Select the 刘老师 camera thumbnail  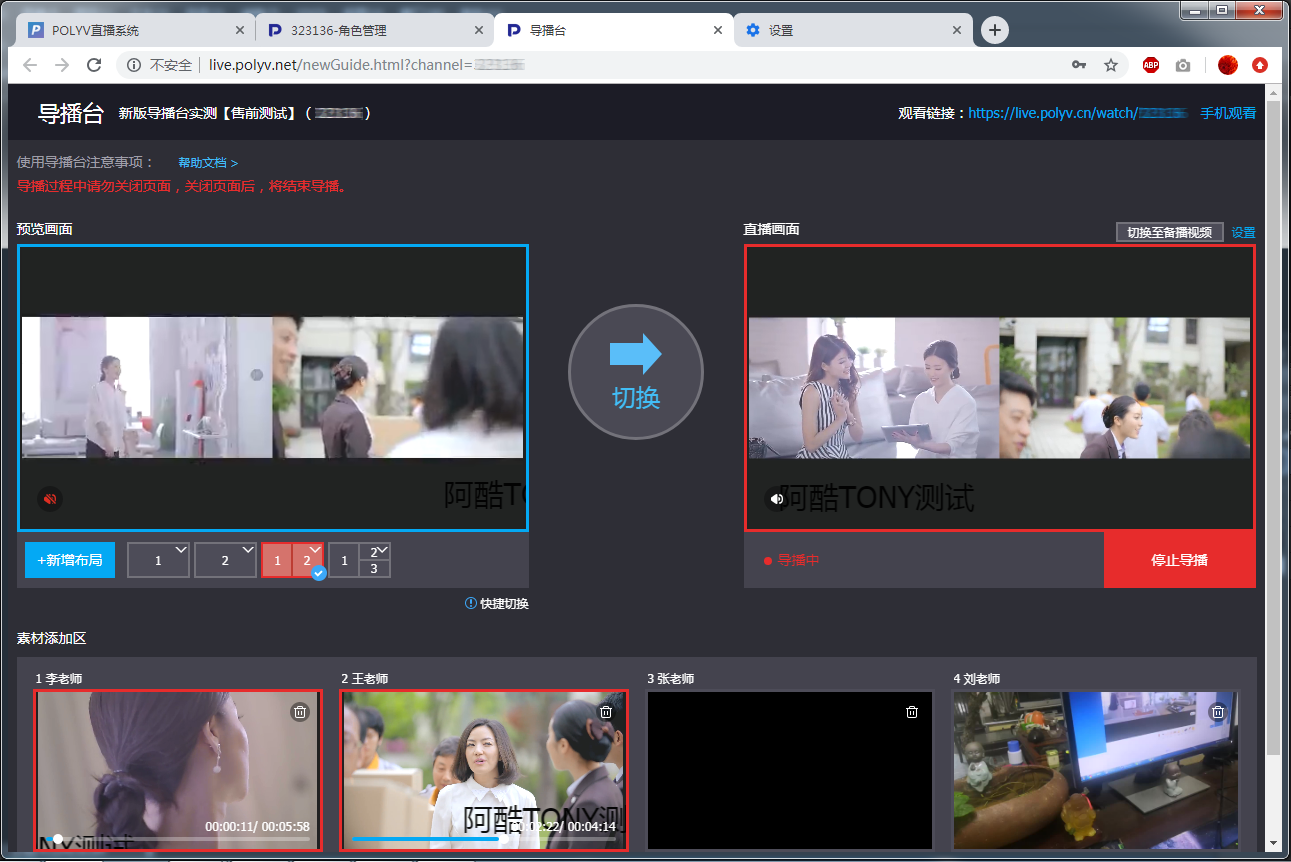pos(1095,770)
